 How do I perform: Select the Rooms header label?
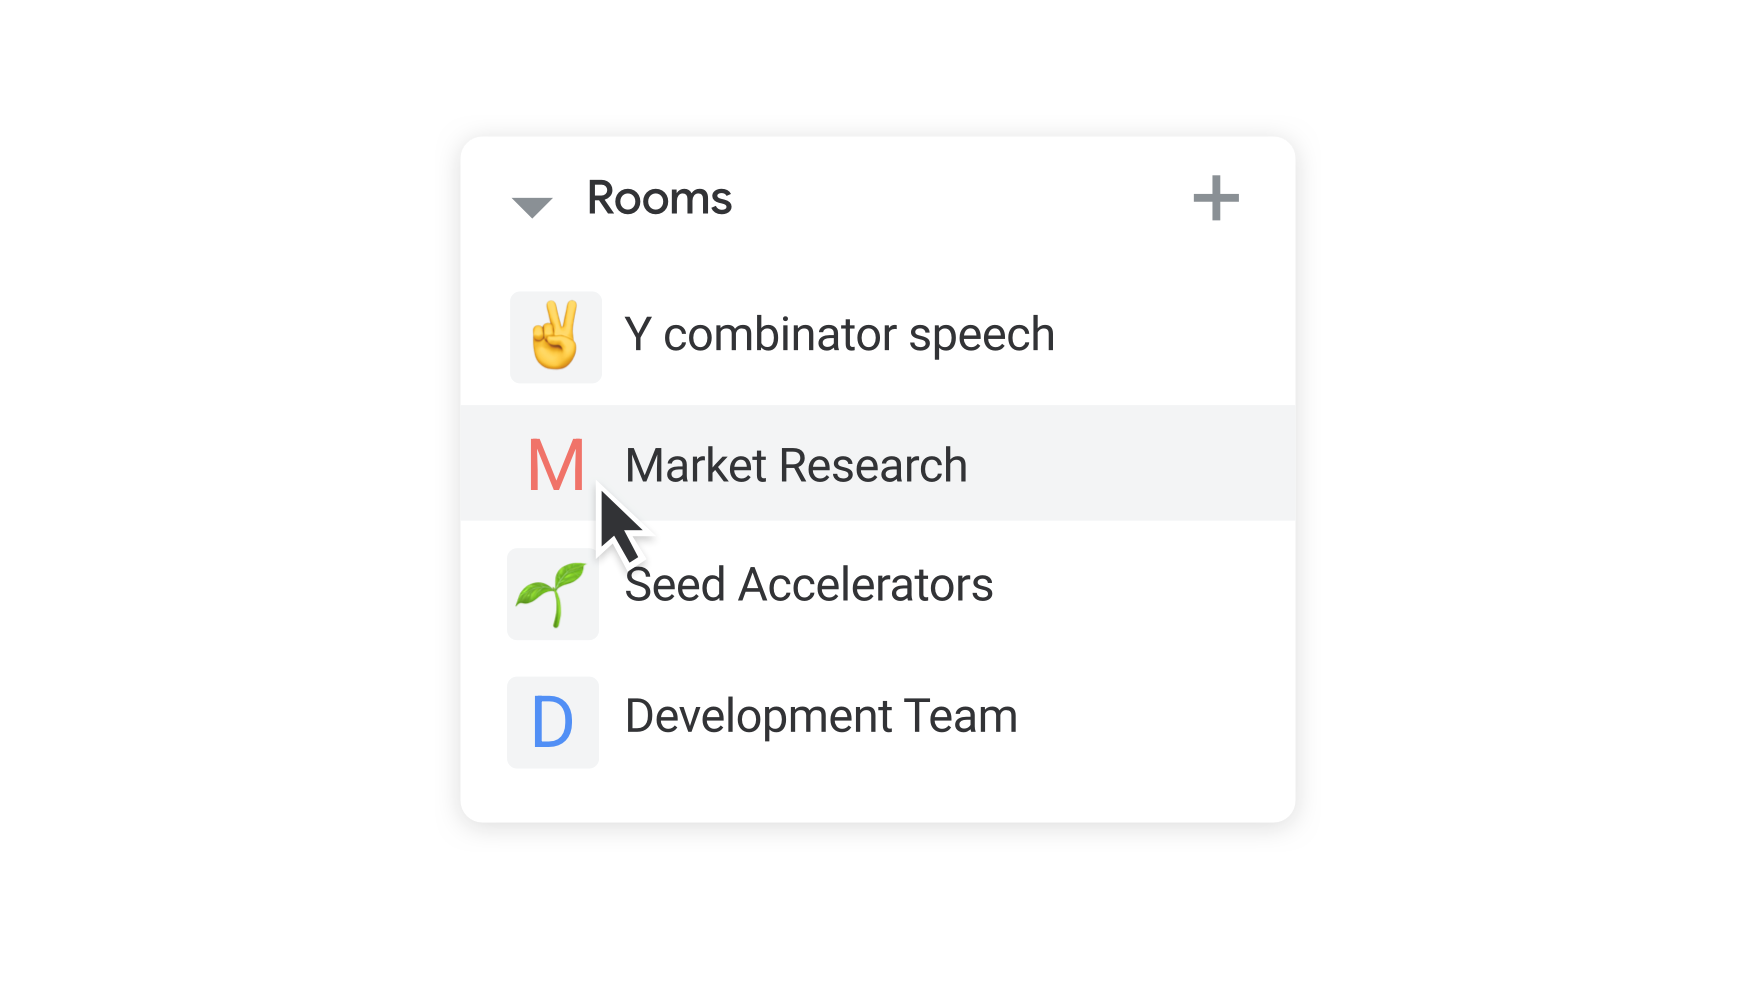point(659,198)
